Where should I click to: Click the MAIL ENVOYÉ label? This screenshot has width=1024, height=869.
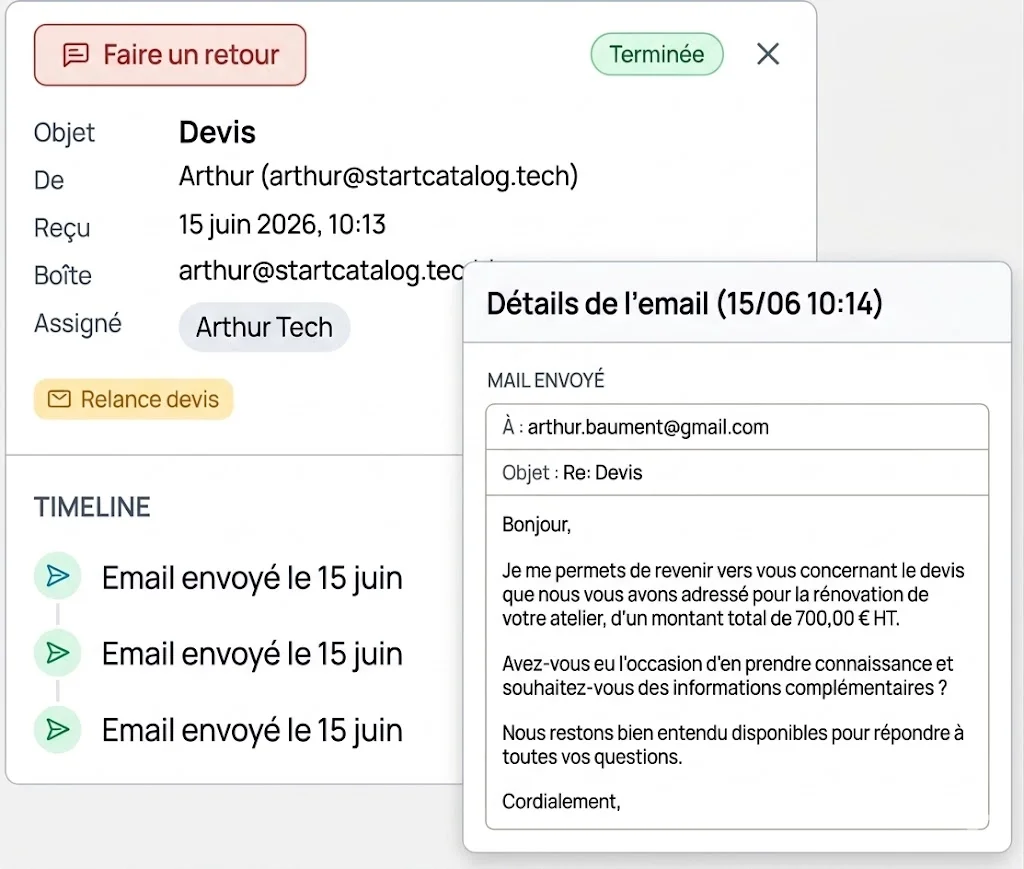tap(546, 380)
